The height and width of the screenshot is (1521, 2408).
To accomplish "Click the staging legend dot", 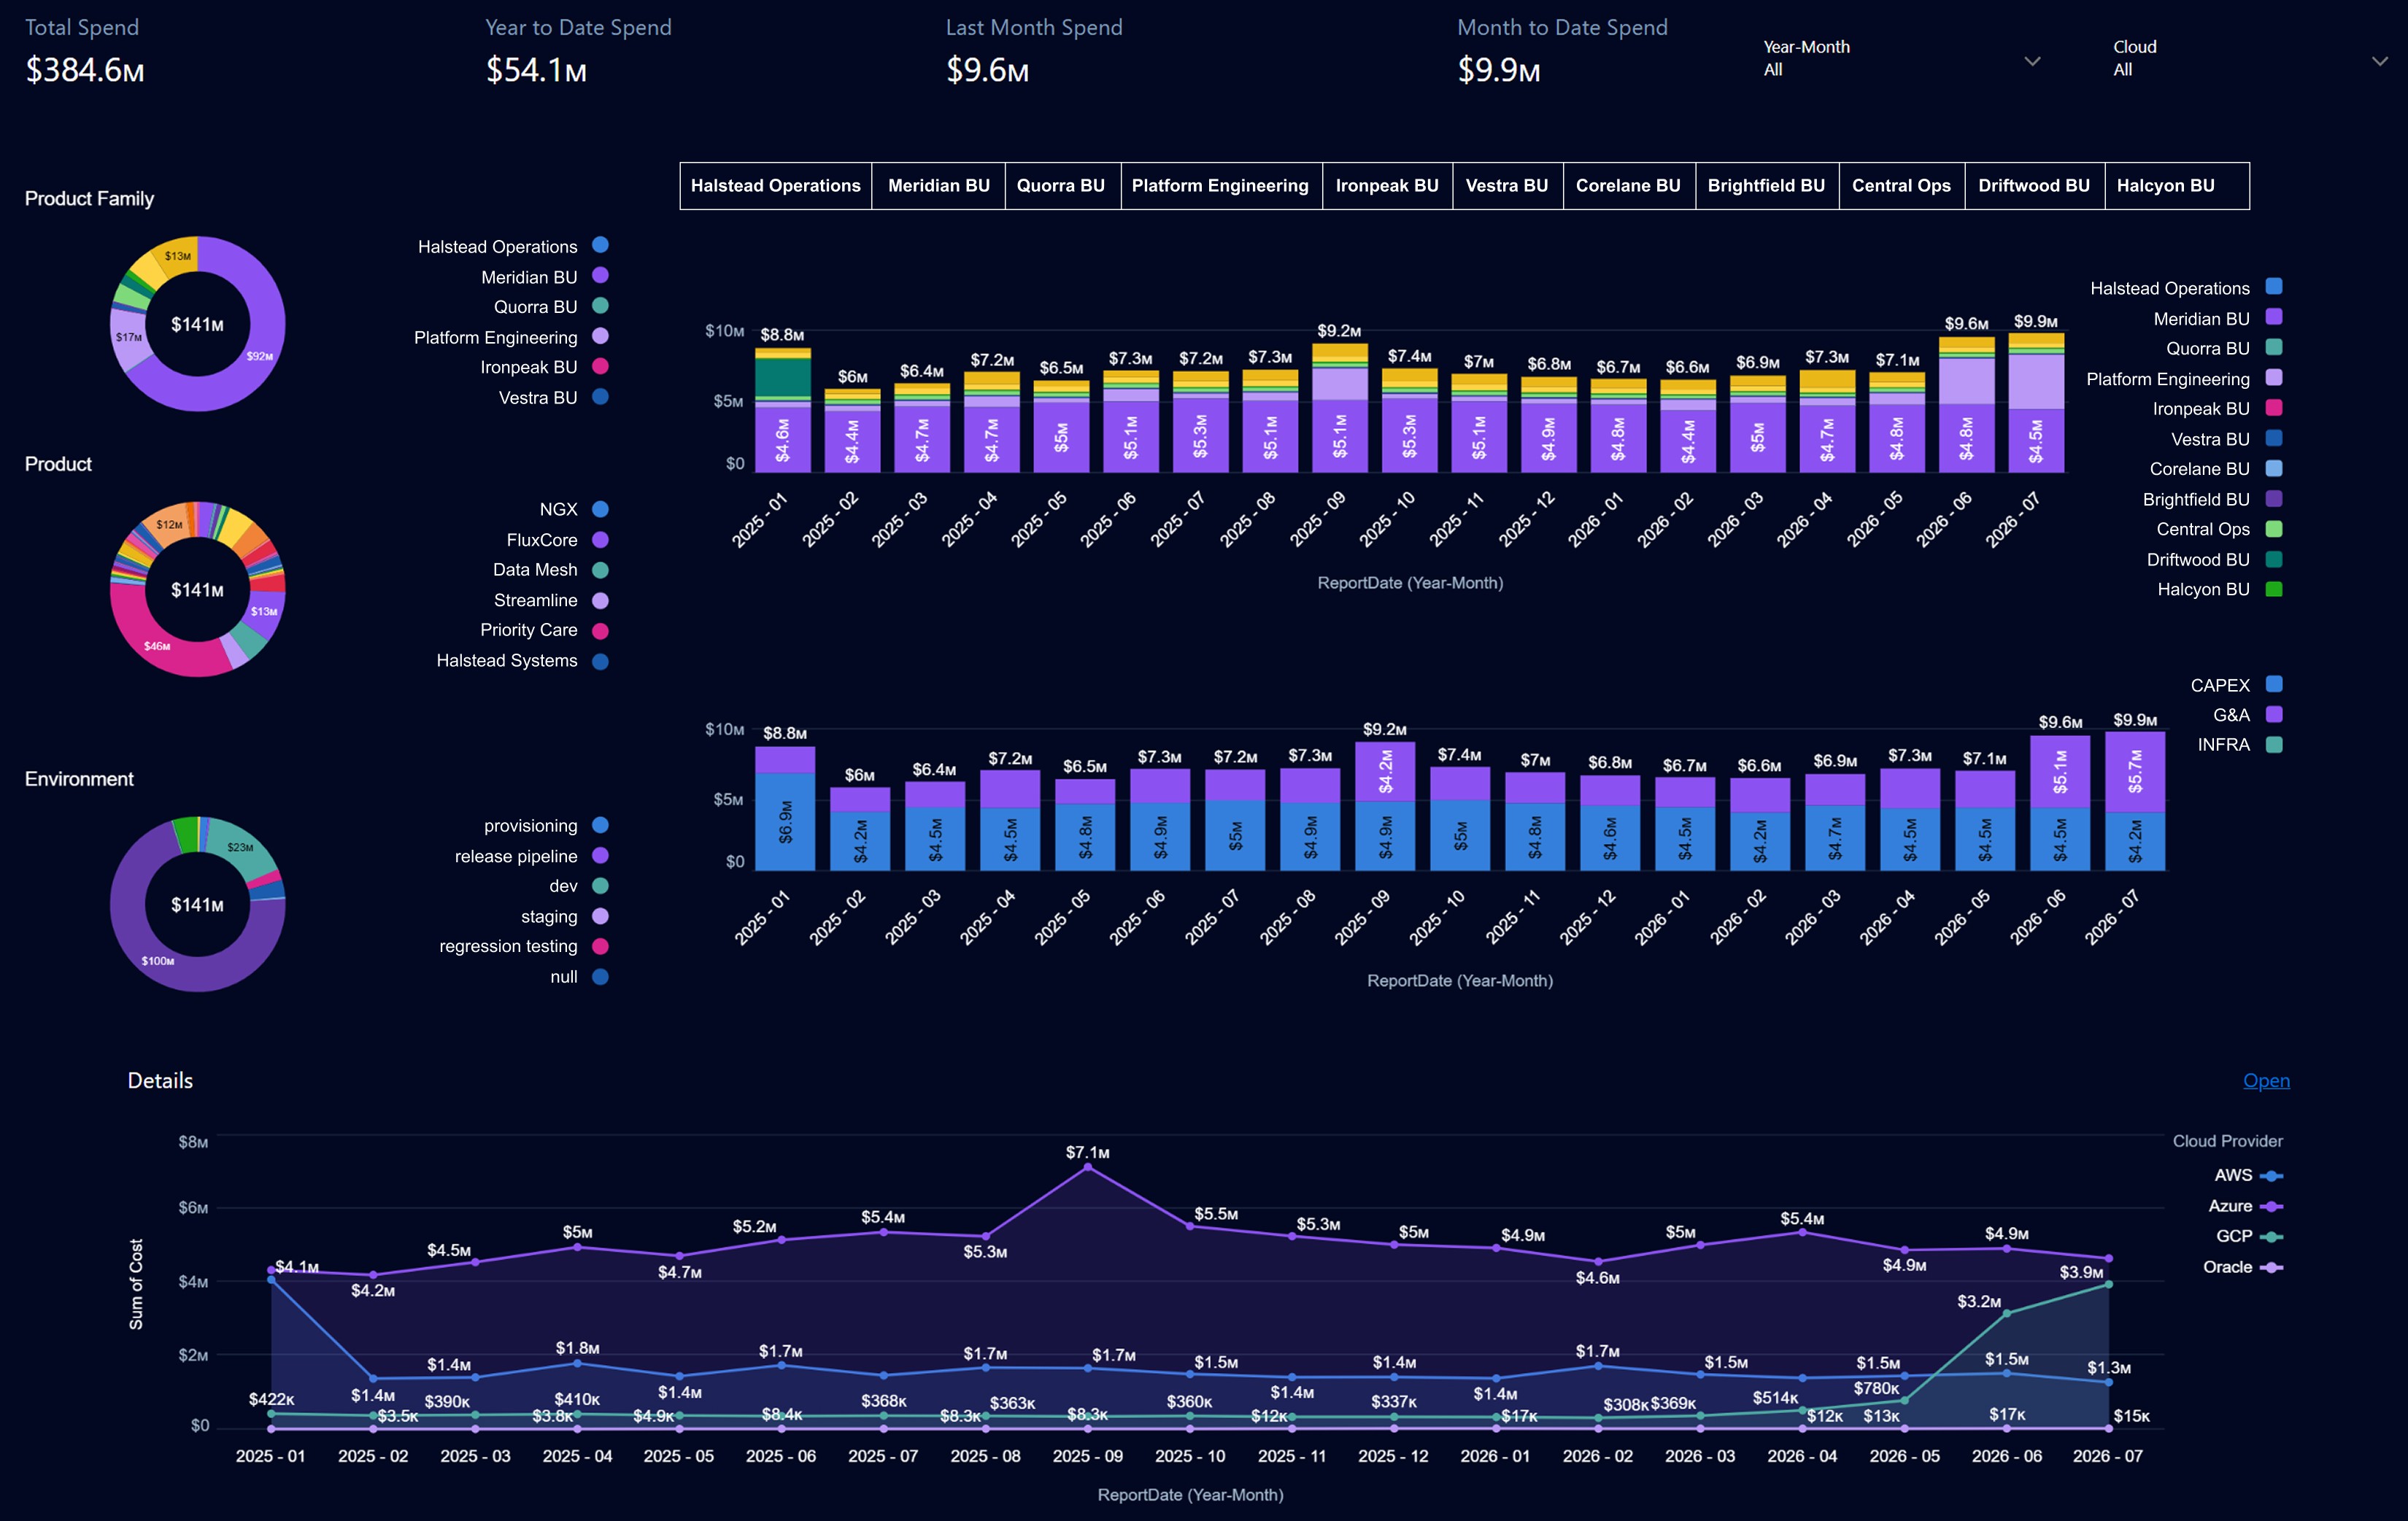I will [600, 916].
